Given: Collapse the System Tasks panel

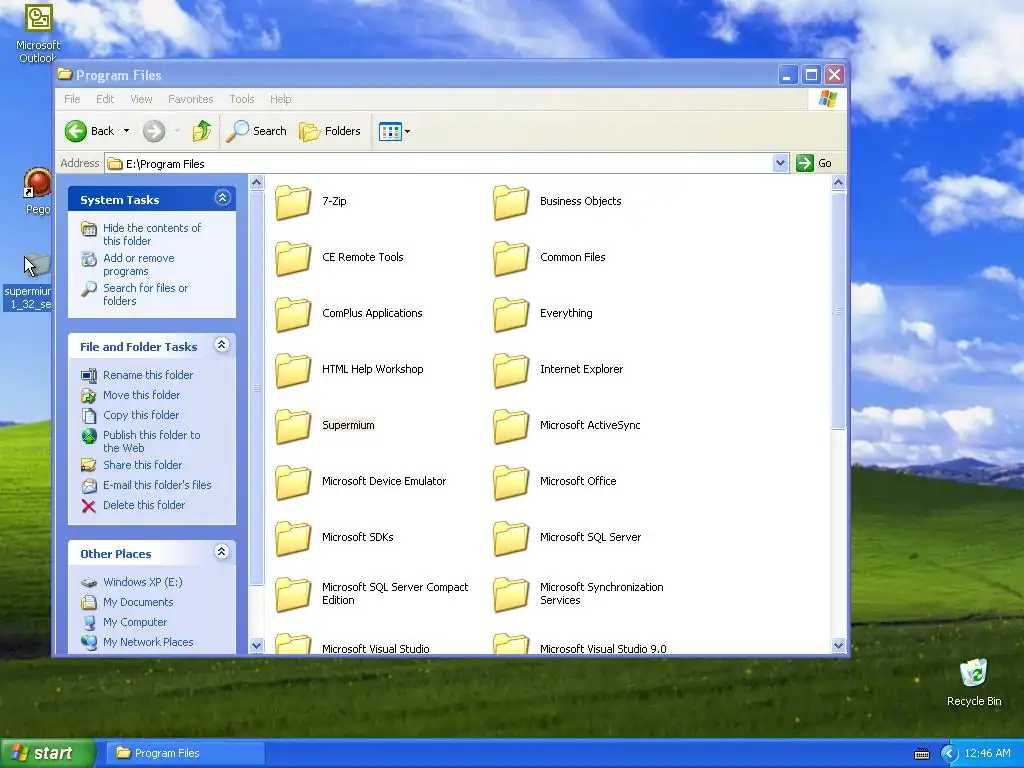Looking at the screenshot, I should pyautogui.click(x=223, y=198).
